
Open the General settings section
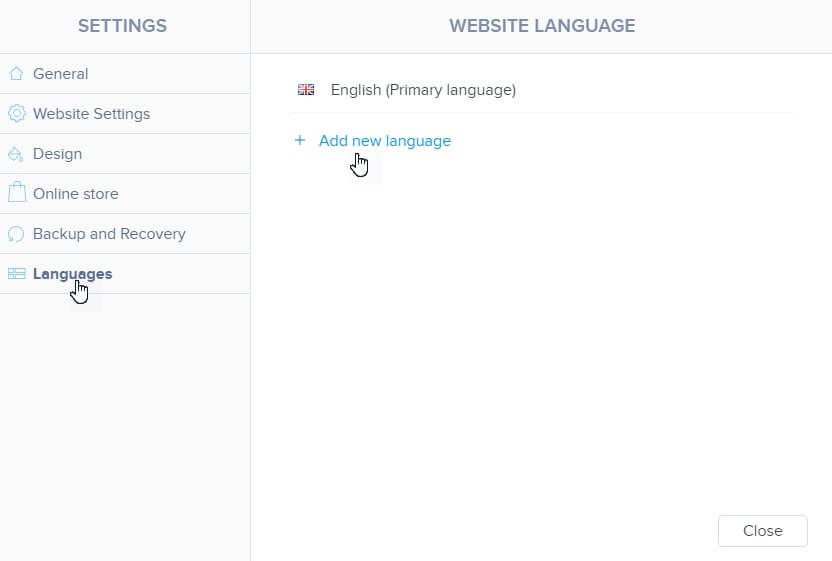click(x=60, y=74)
